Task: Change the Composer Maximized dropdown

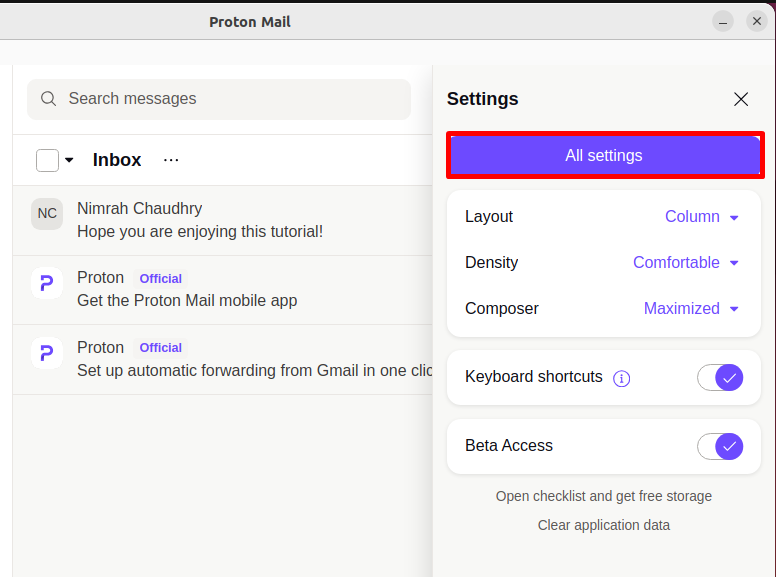Action: click(691, 309)
